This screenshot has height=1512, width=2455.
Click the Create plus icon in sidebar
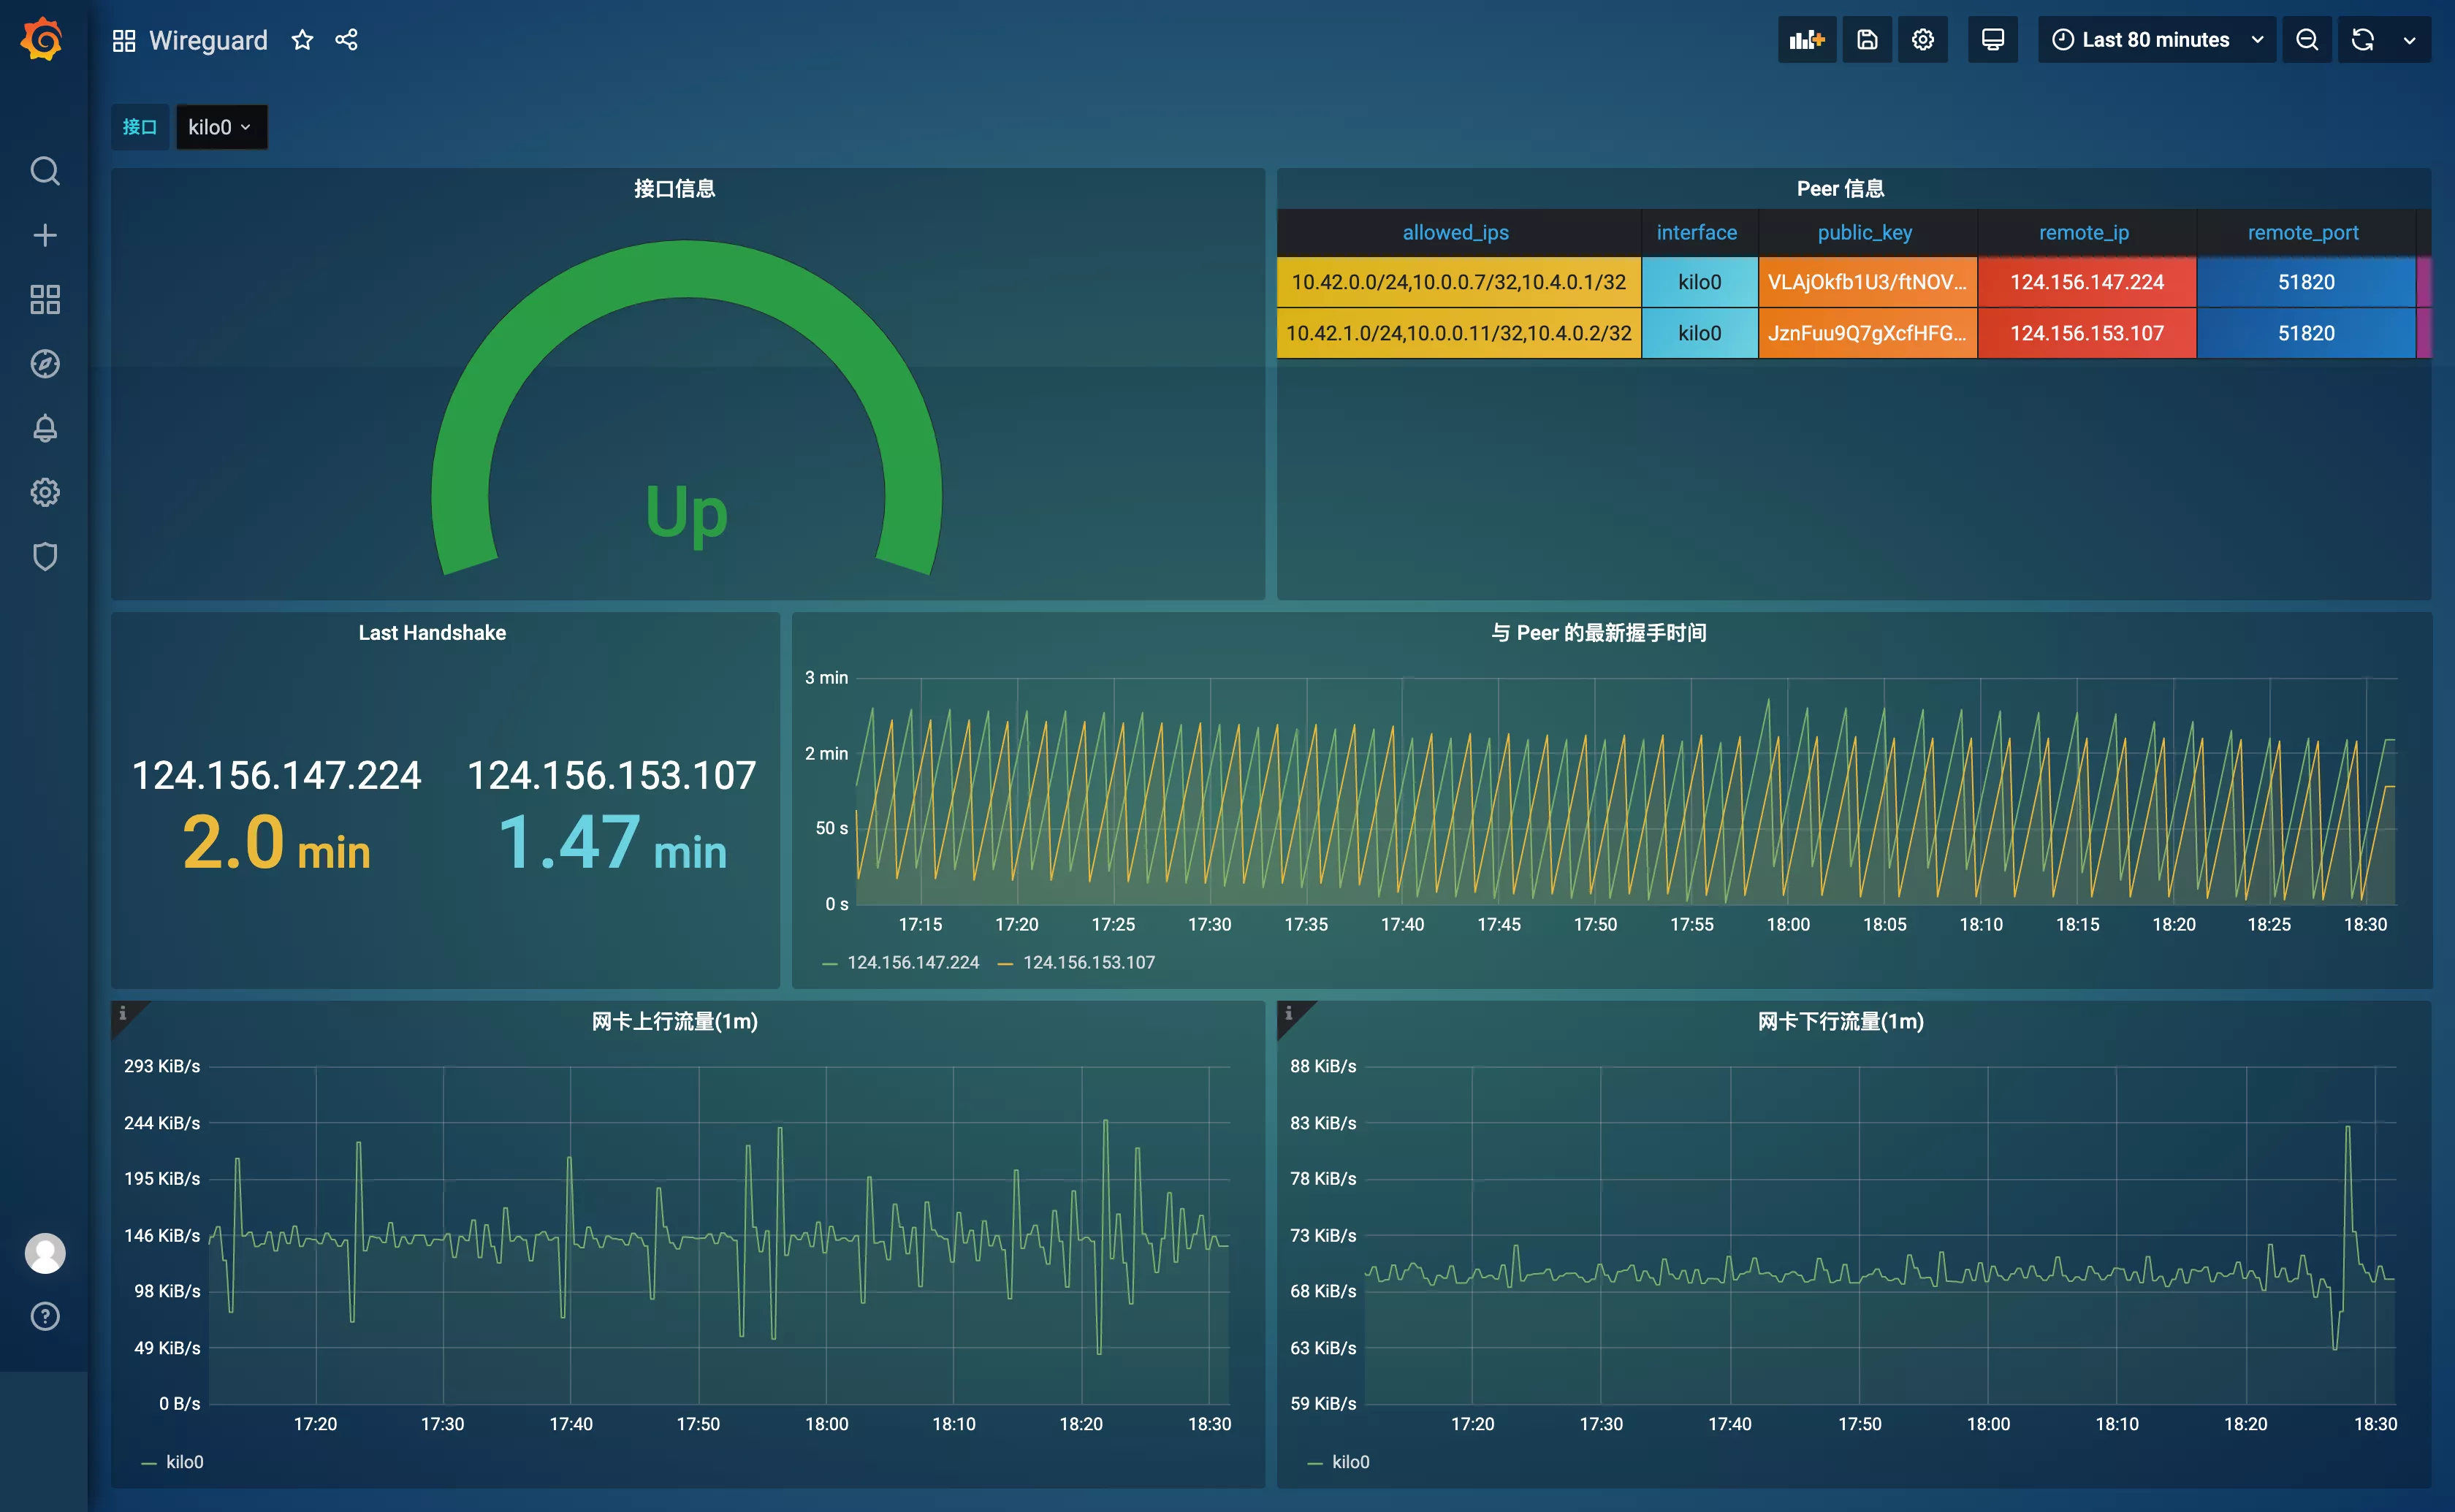pos(45,235)
